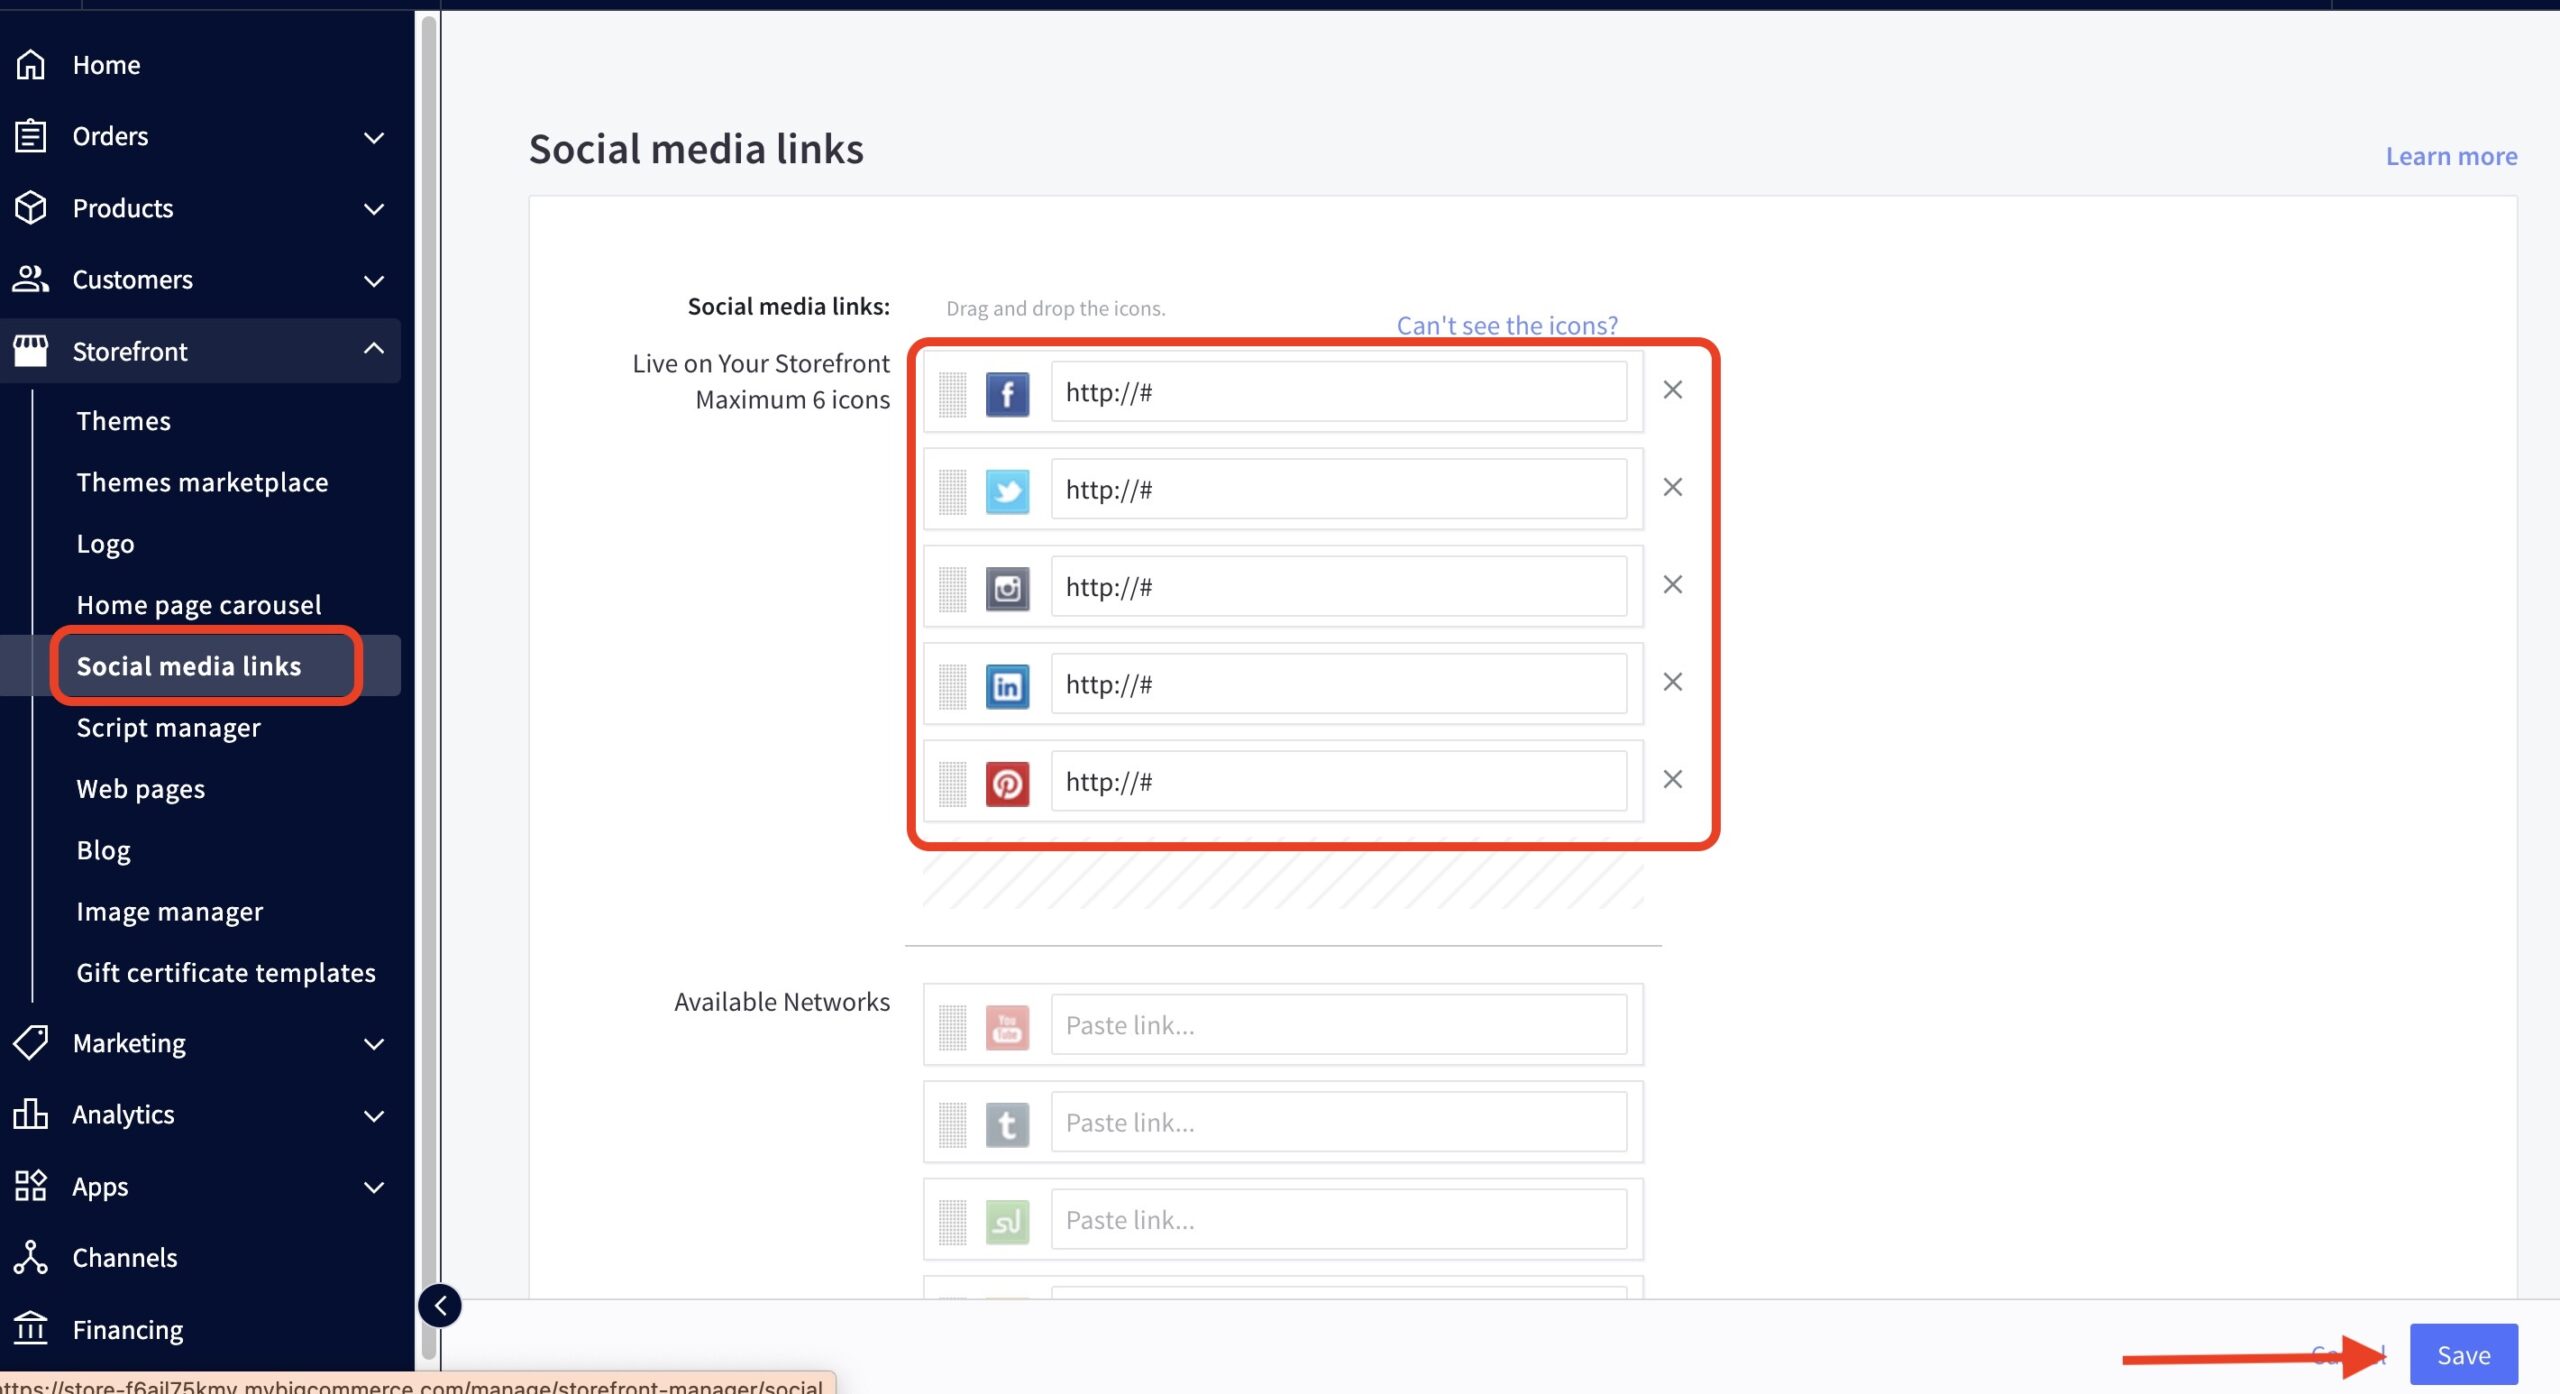
Task: Click the LinkedIn icon
Action: tap(1007, 685)
